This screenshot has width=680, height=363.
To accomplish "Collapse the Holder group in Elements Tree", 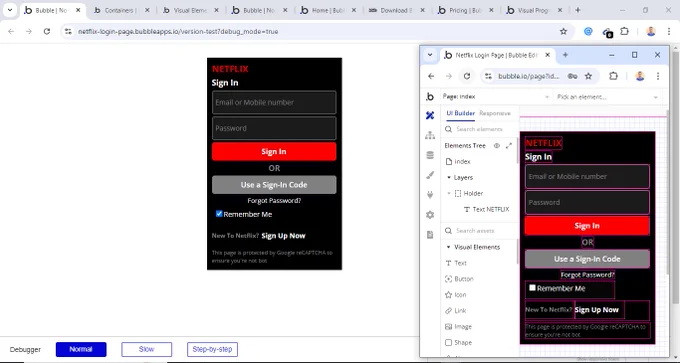I will point(449,193).
